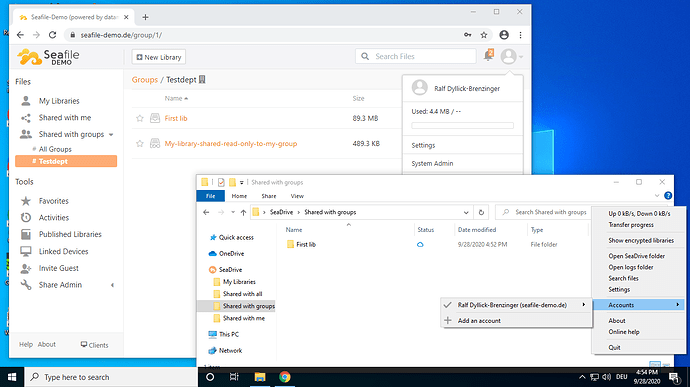Click the Type here to search box

pos(111,377)
